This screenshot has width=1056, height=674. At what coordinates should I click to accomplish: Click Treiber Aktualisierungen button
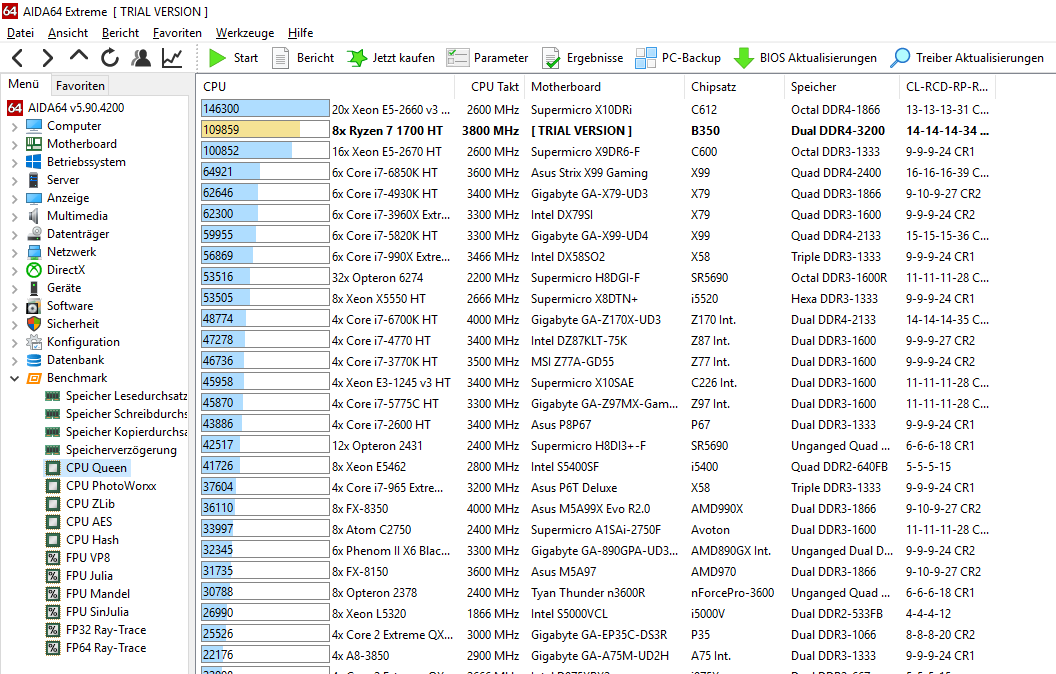(966, 58)
